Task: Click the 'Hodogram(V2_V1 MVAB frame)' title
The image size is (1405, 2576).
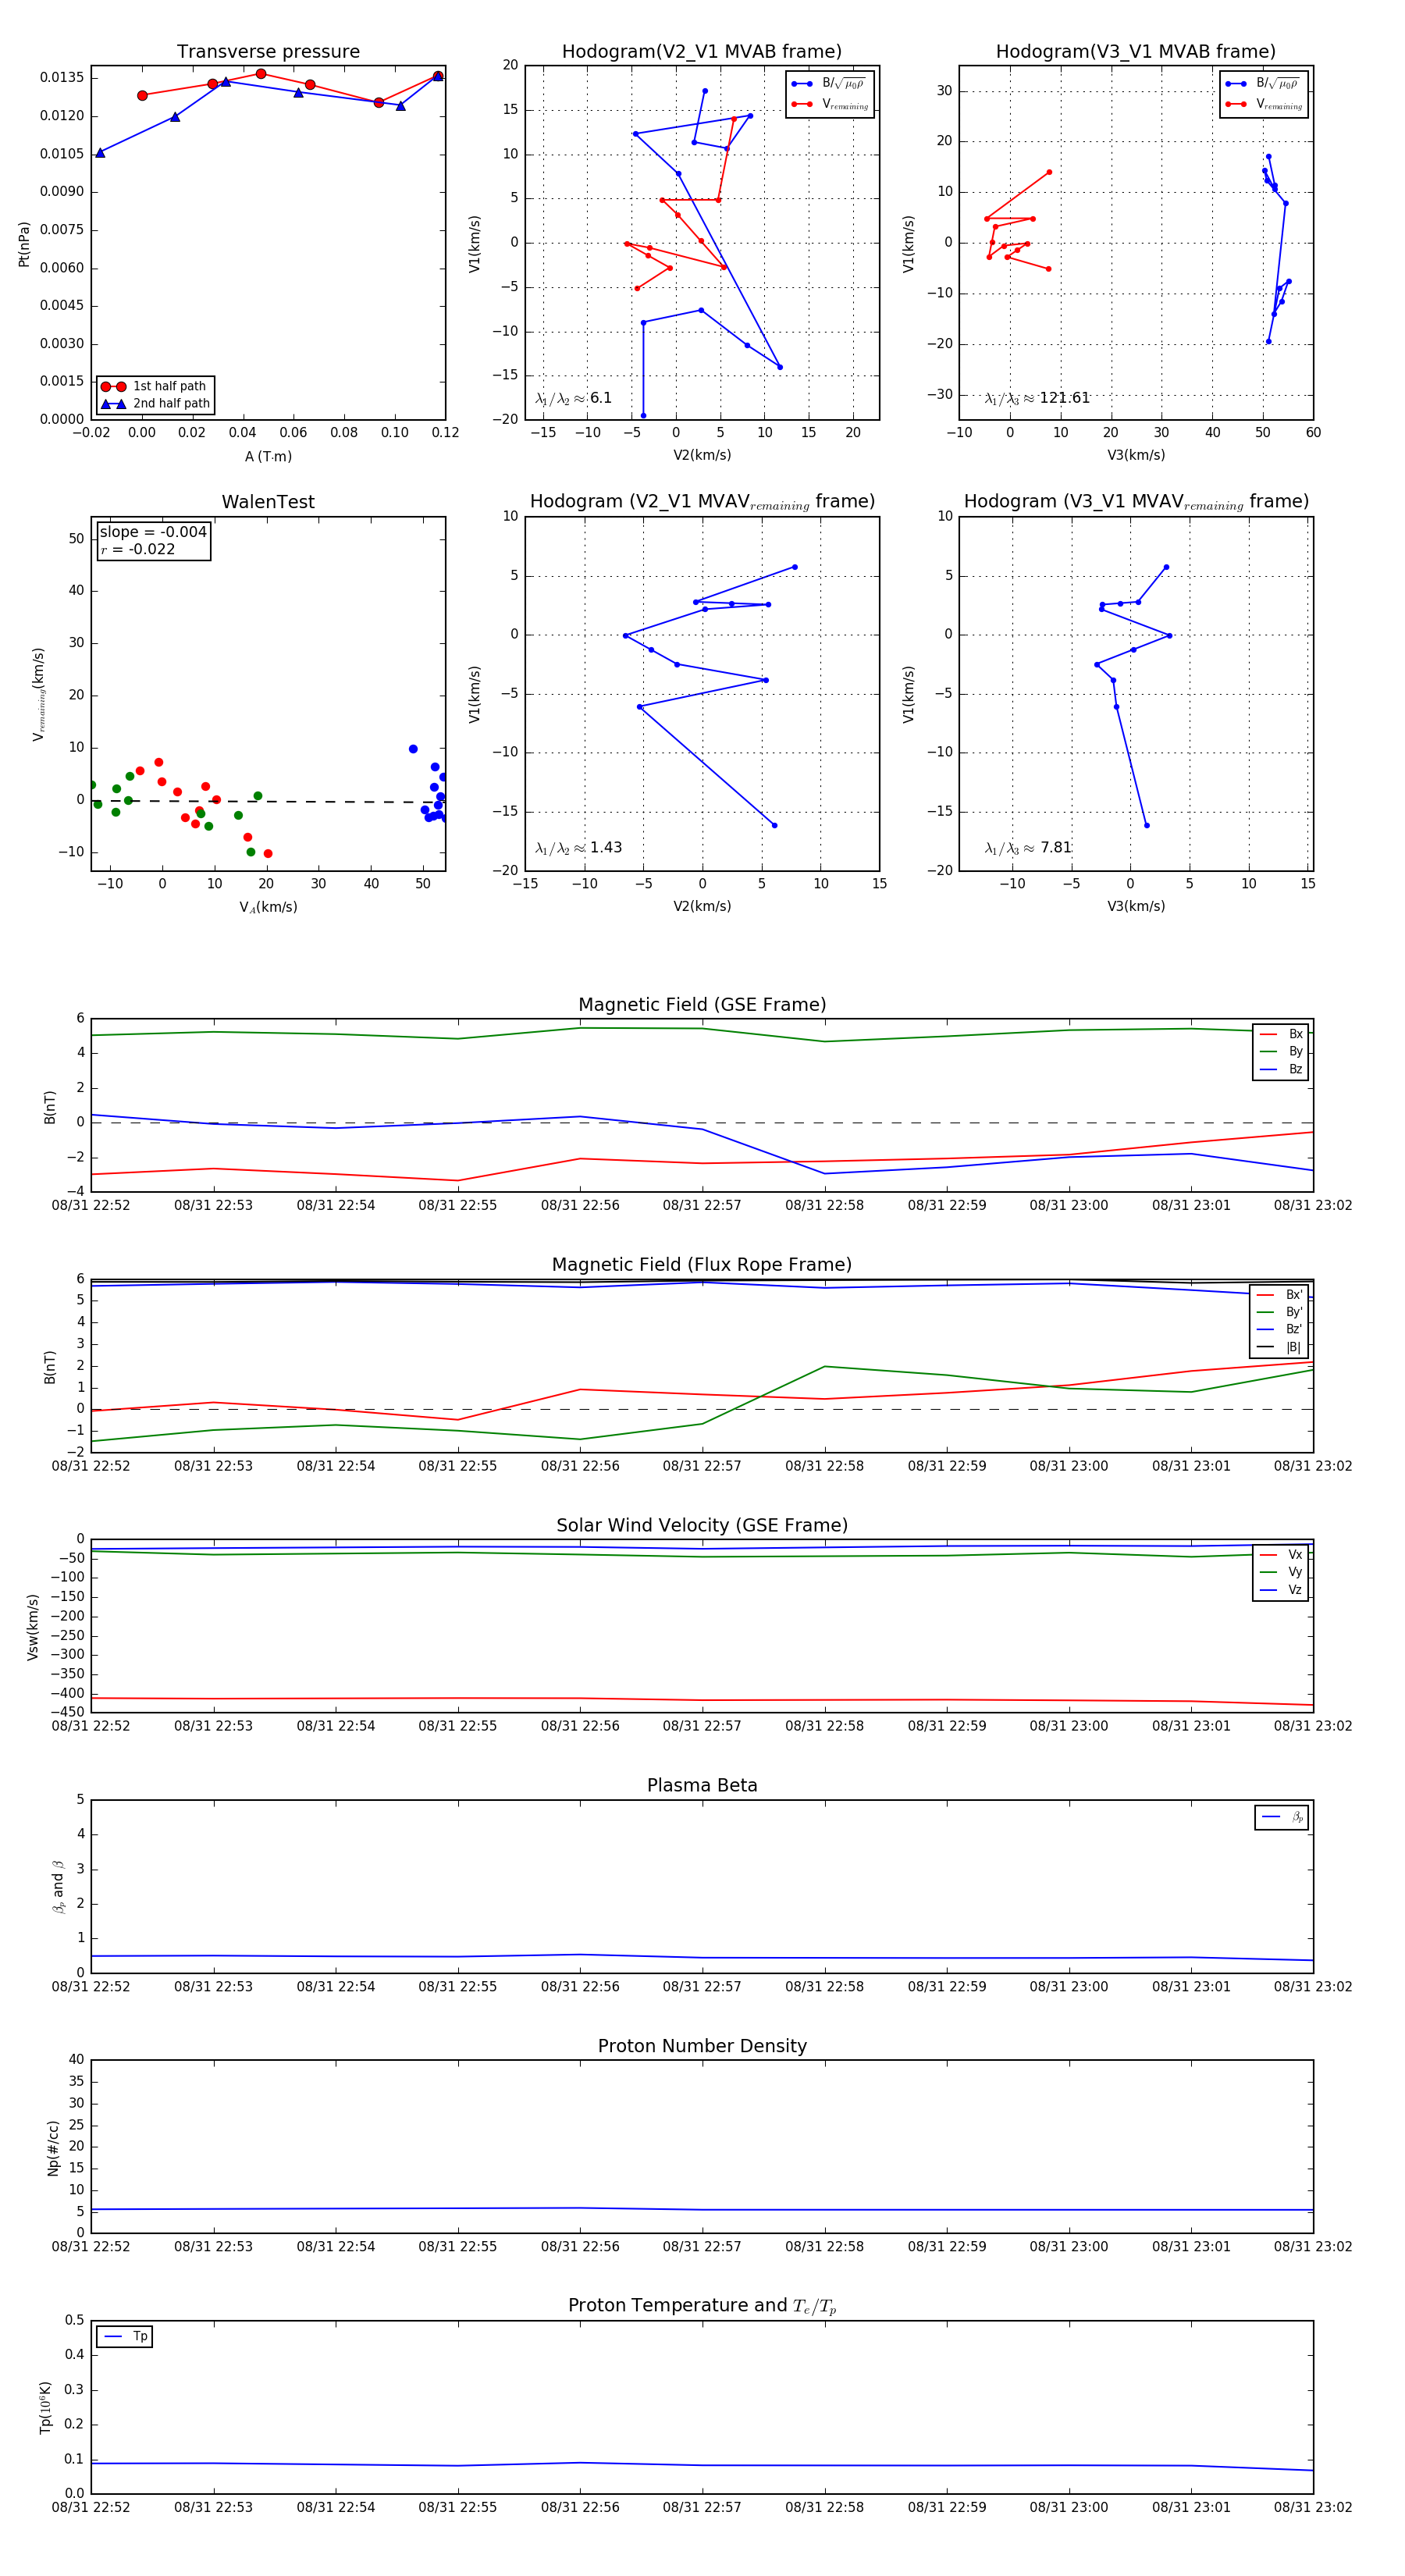Action: tap(702, 52)
